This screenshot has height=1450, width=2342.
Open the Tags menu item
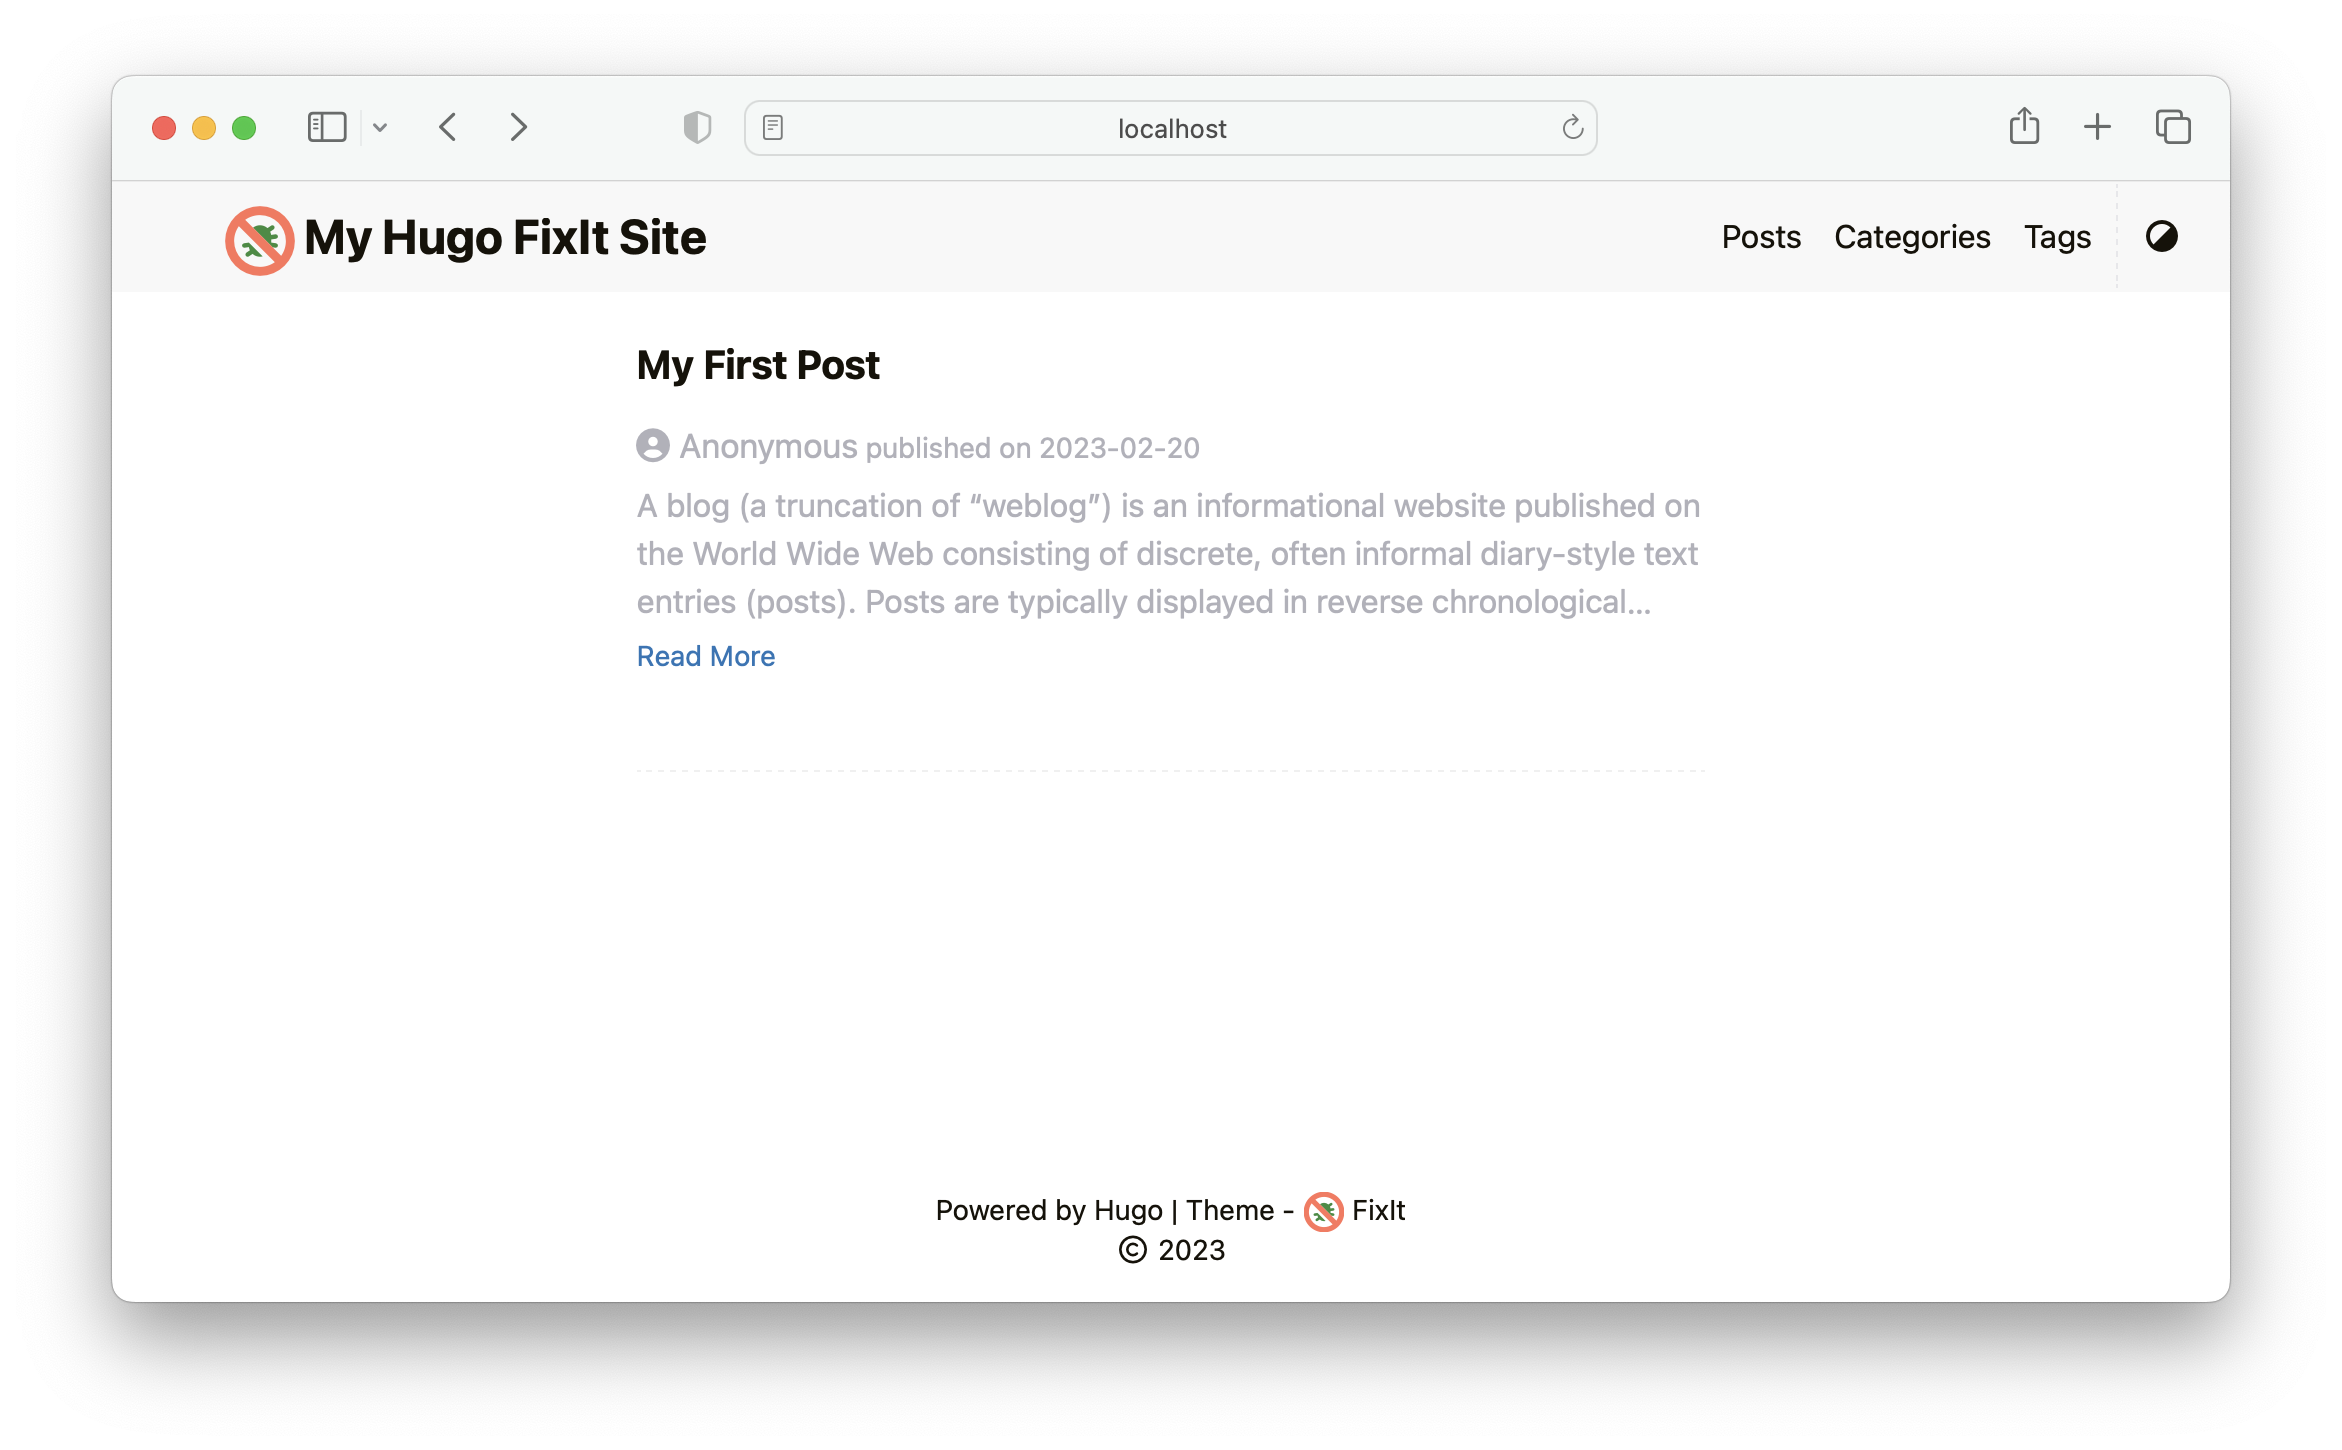tap(2057, 237)
